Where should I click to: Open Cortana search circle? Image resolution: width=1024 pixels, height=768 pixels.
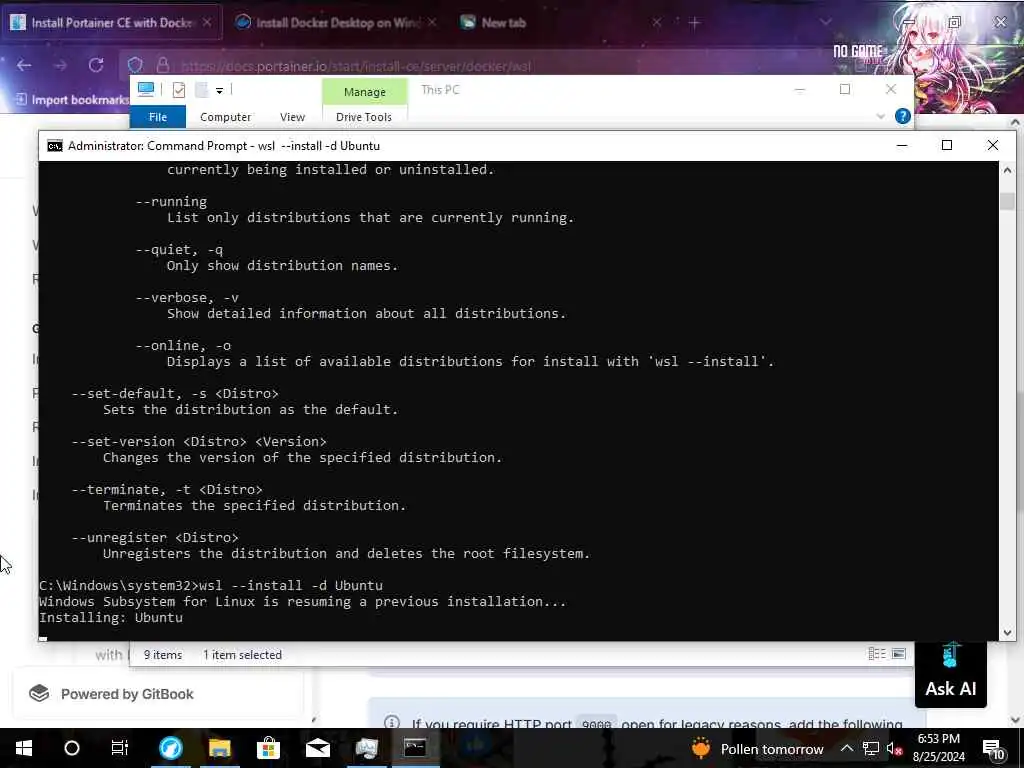click(x=72, y=748)
